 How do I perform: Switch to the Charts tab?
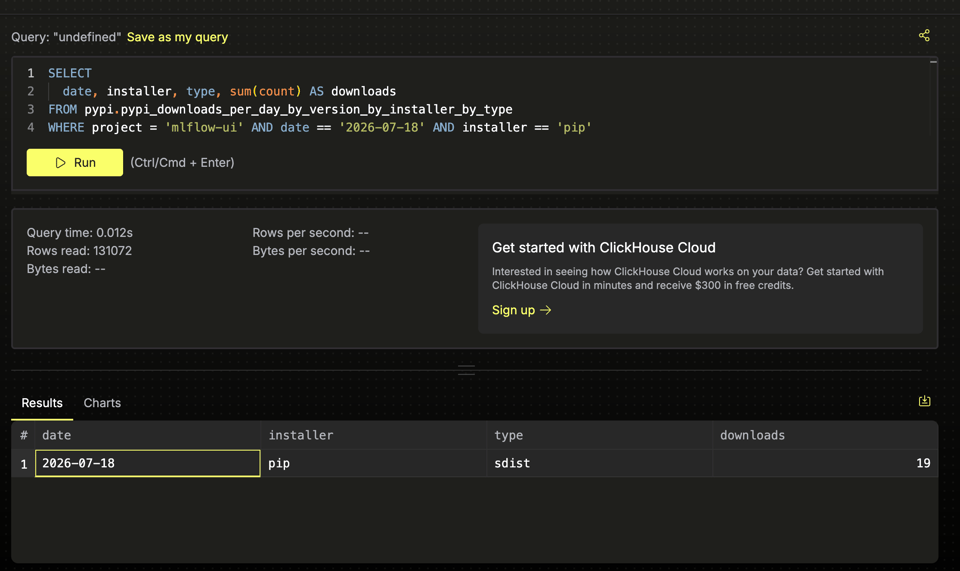tap(102, 403)
